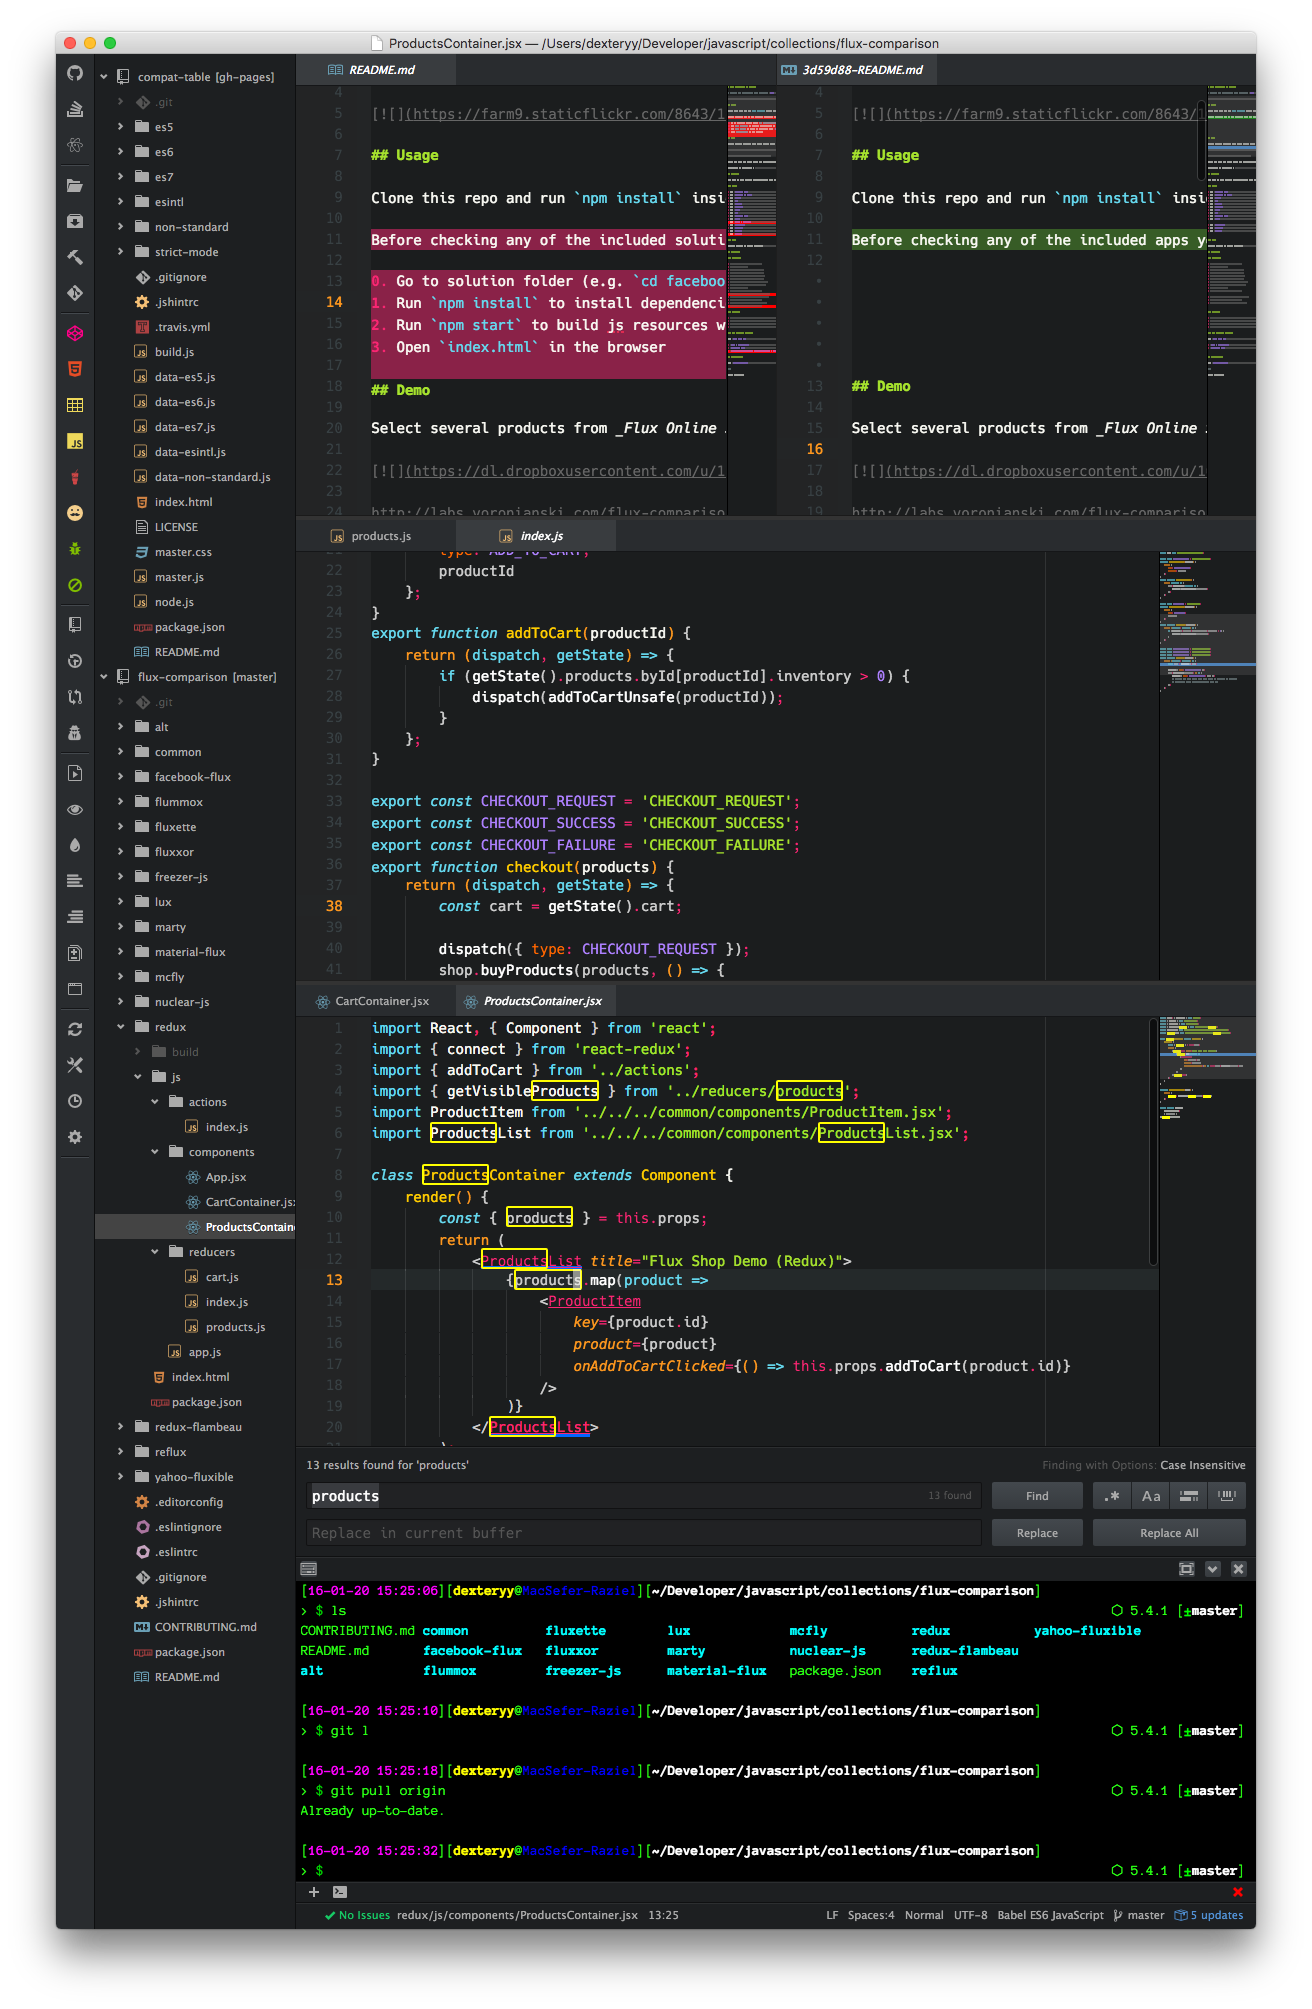The image size is (1312, 2009).
Task: Close all terminals with the red X
Action: (x=1238, y=1892)
